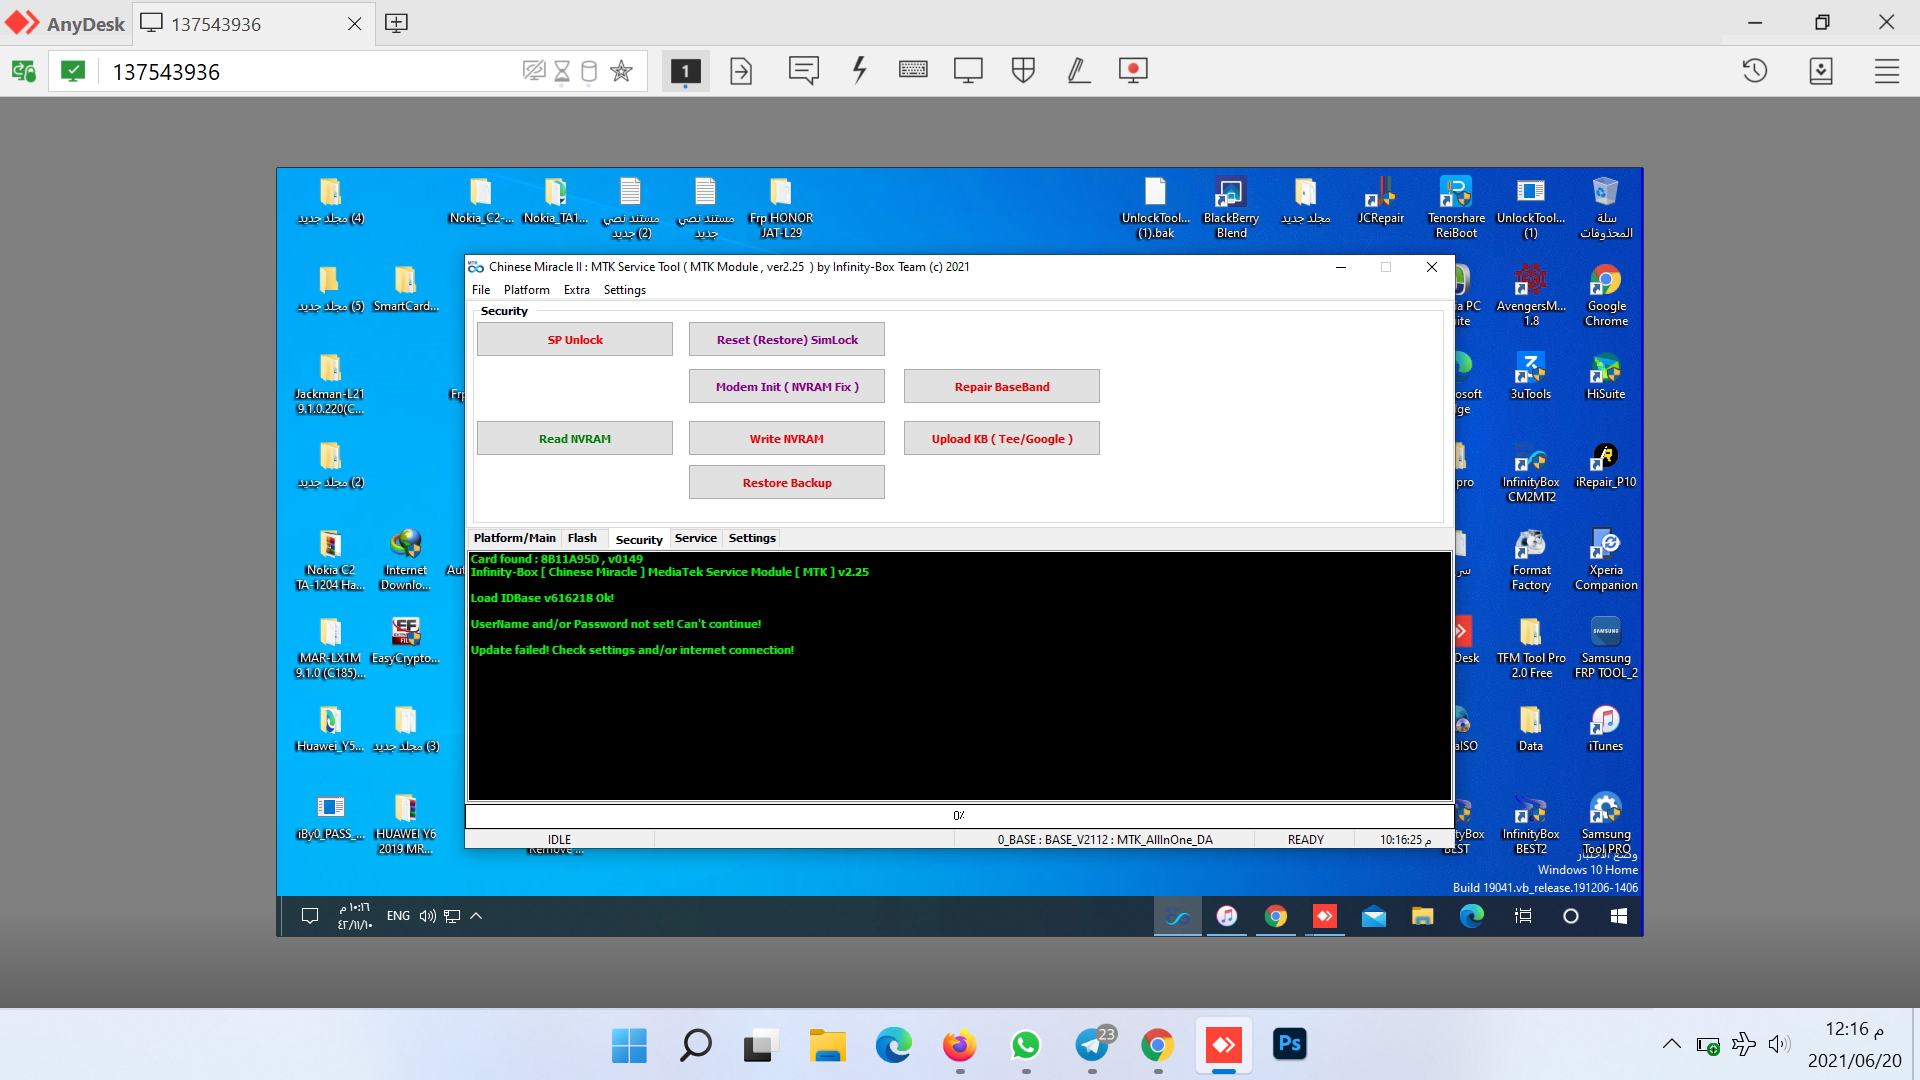This screenshot has height=1080, width=1920.
Task: Open display settings via the monitor icon
Action: 968,70
